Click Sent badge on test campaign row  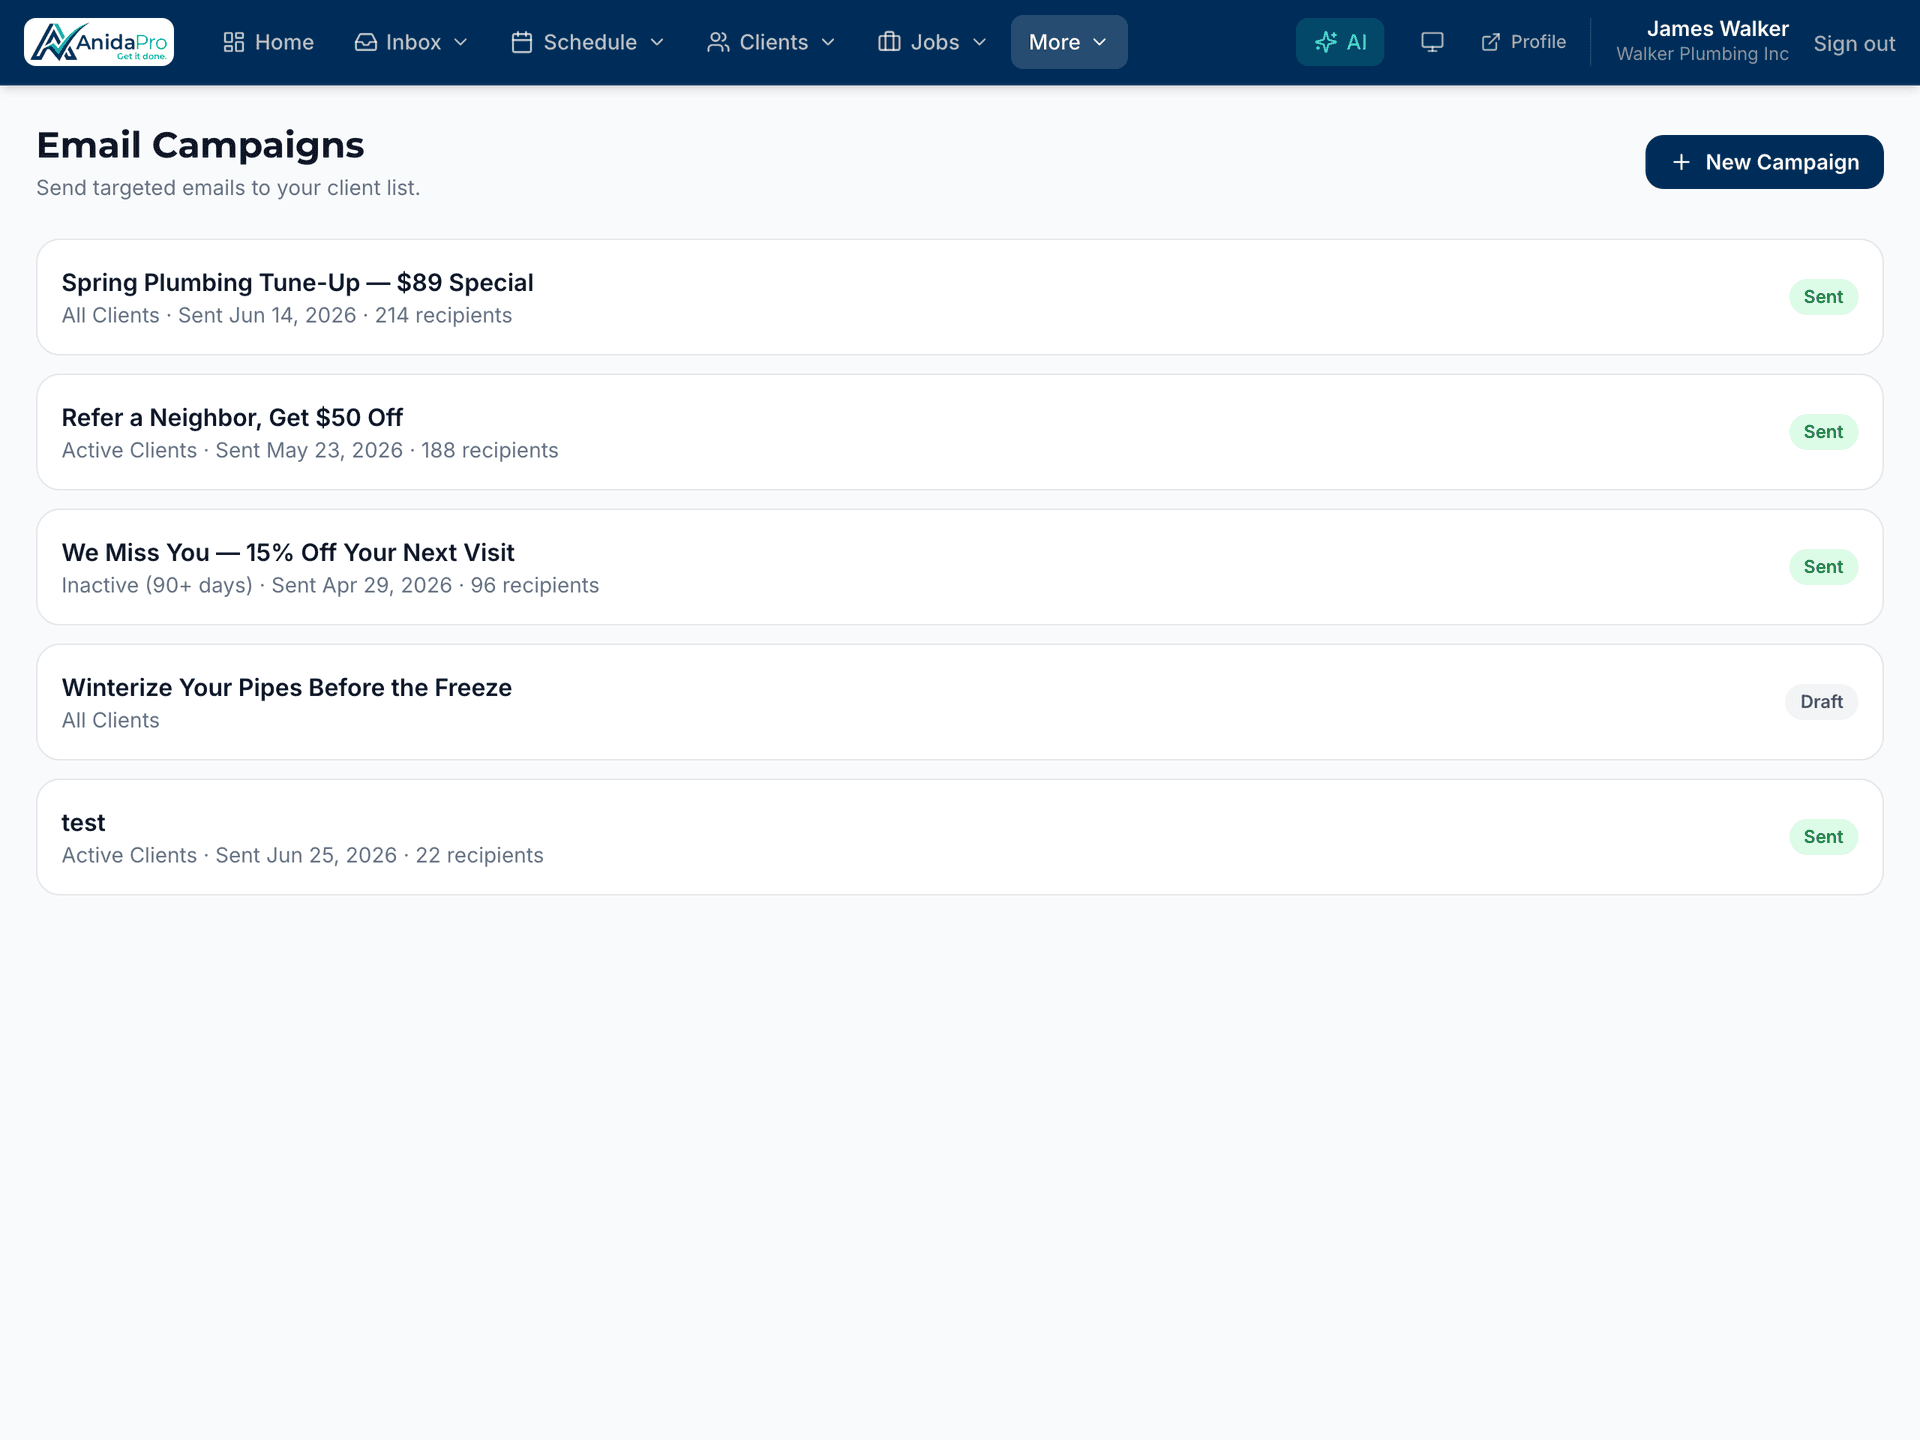click(x=1823, y=837)
